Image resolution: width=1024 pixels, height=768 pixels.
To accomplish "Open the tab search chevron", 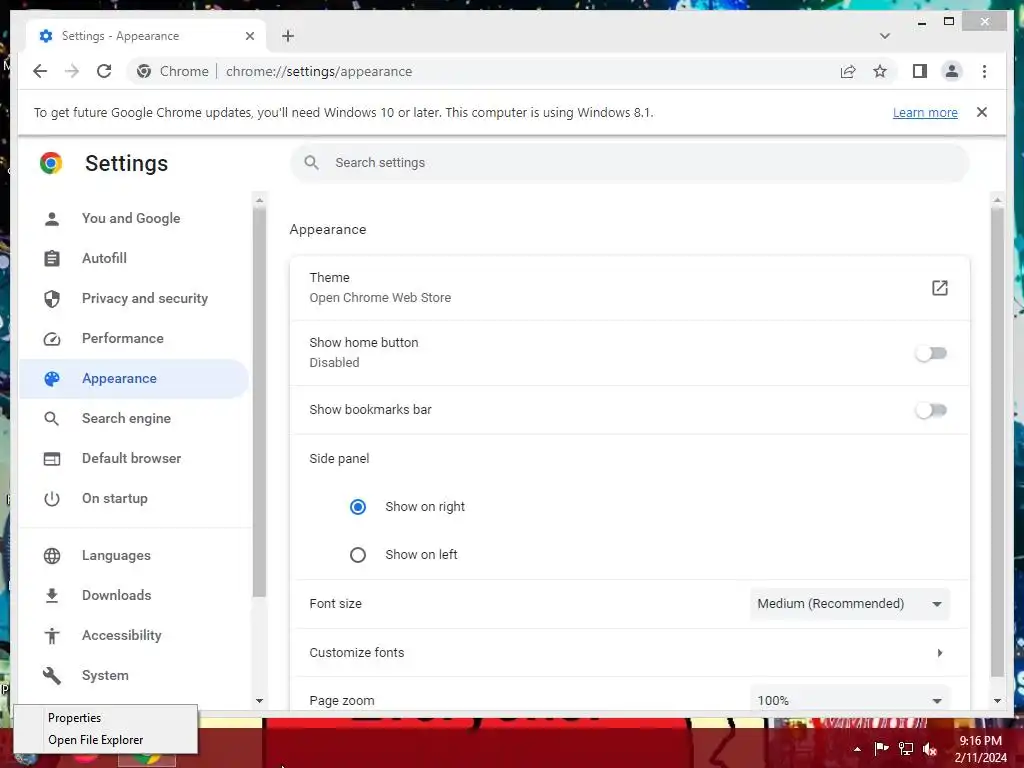I will [x=884, y=36].
